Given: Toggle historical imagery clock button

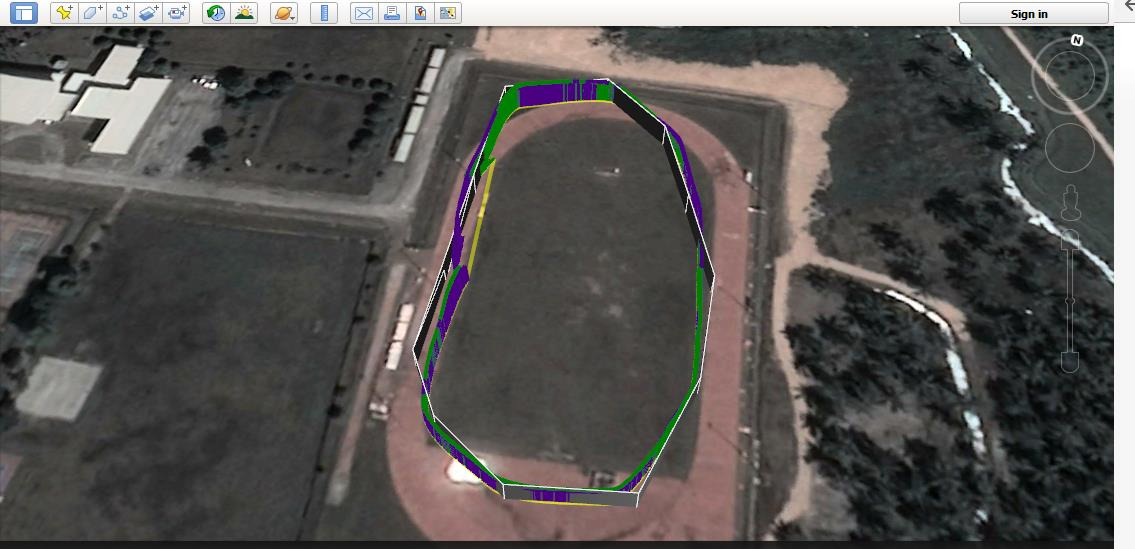Looking at the screenshot, I should coord(216,13).
